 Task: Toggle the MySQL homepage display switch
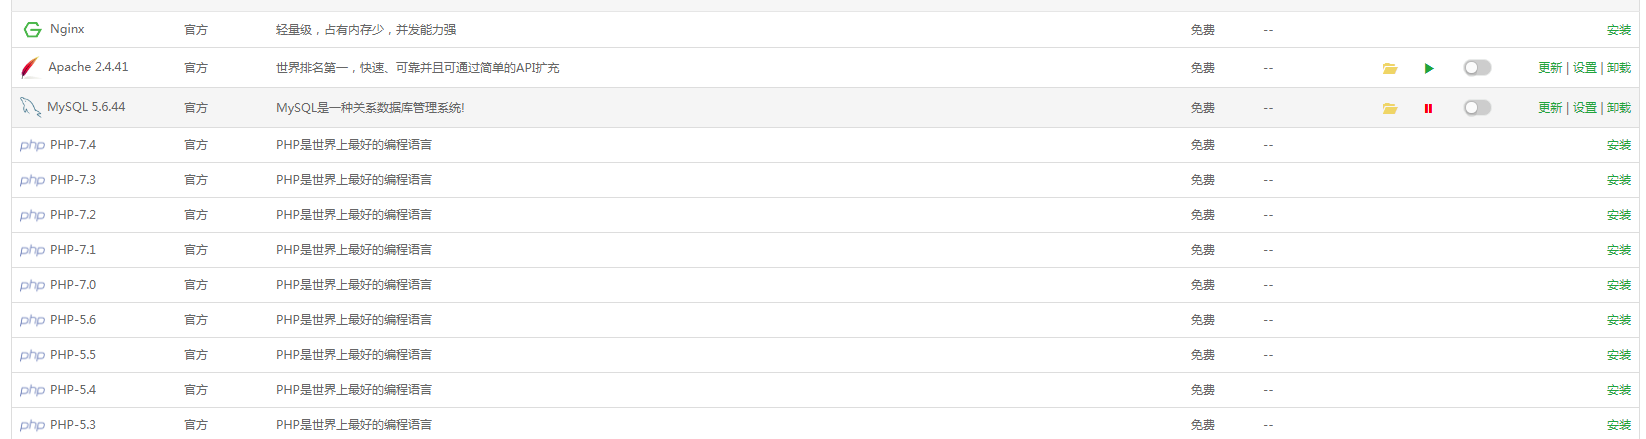pyautogui.click(x=1477, y=108)
